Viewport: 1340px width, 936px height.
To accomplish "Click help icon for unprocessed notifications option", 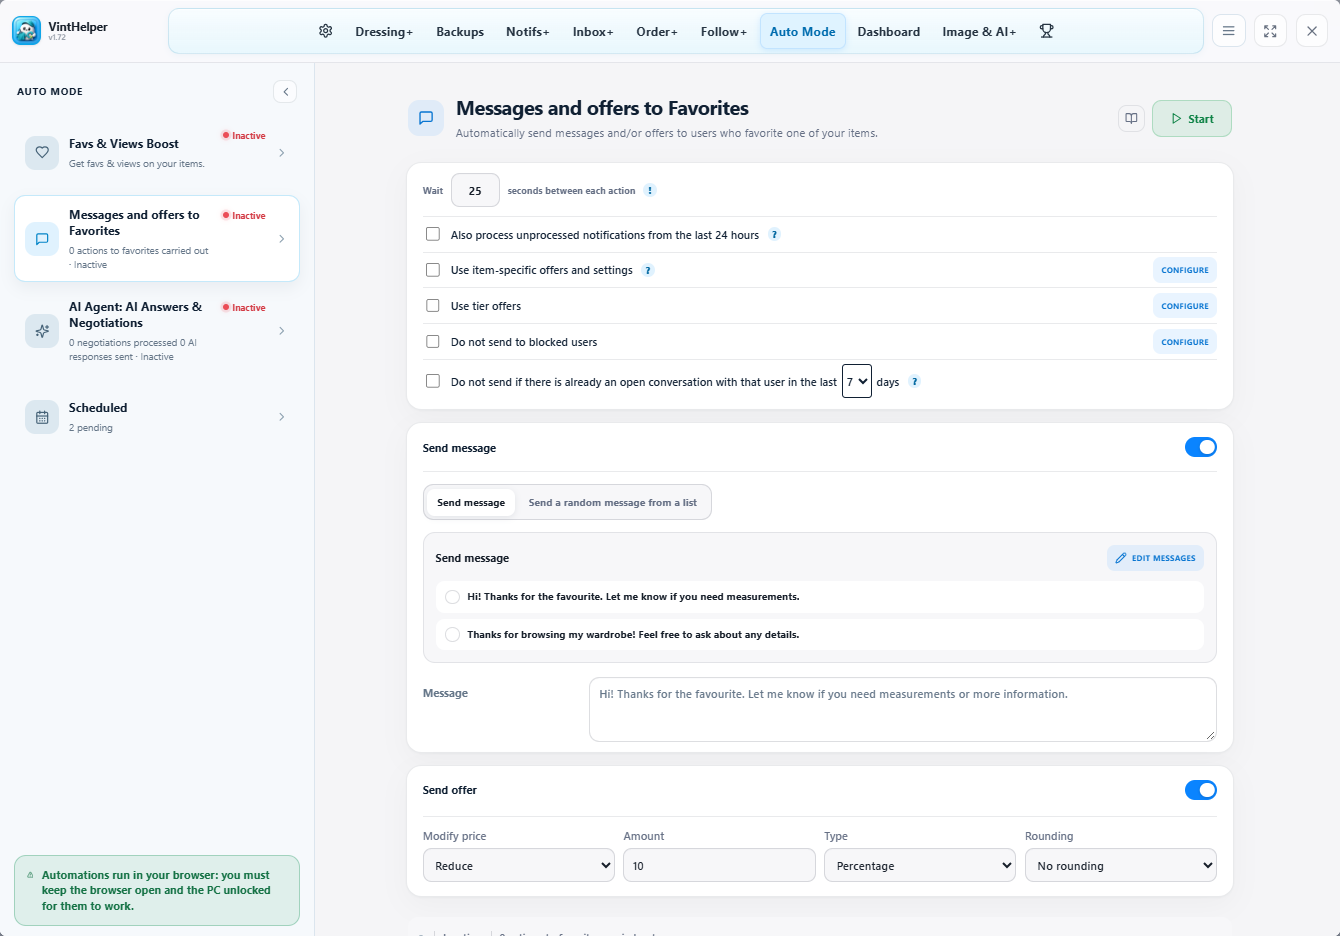I will tap(774, 235).
